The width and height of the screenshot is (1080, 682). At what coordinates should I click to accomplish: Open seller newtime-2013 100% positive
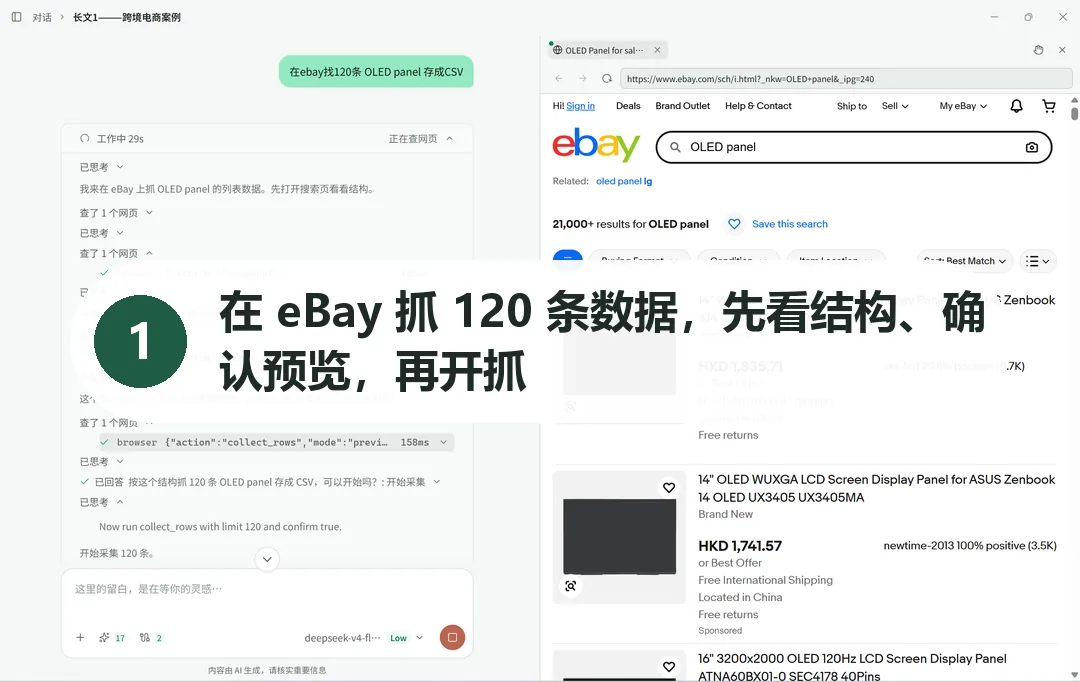970,546
